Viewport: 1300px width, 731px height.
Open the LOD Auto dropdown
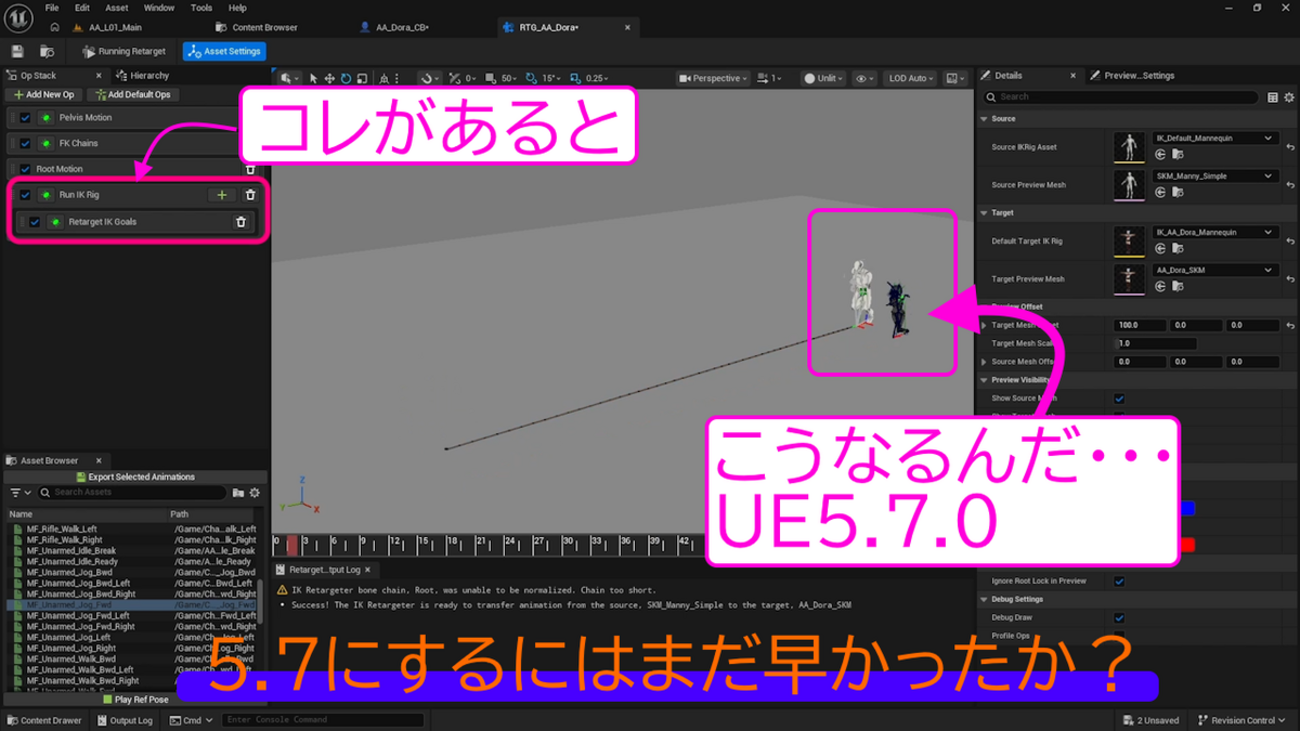[908, 77]
